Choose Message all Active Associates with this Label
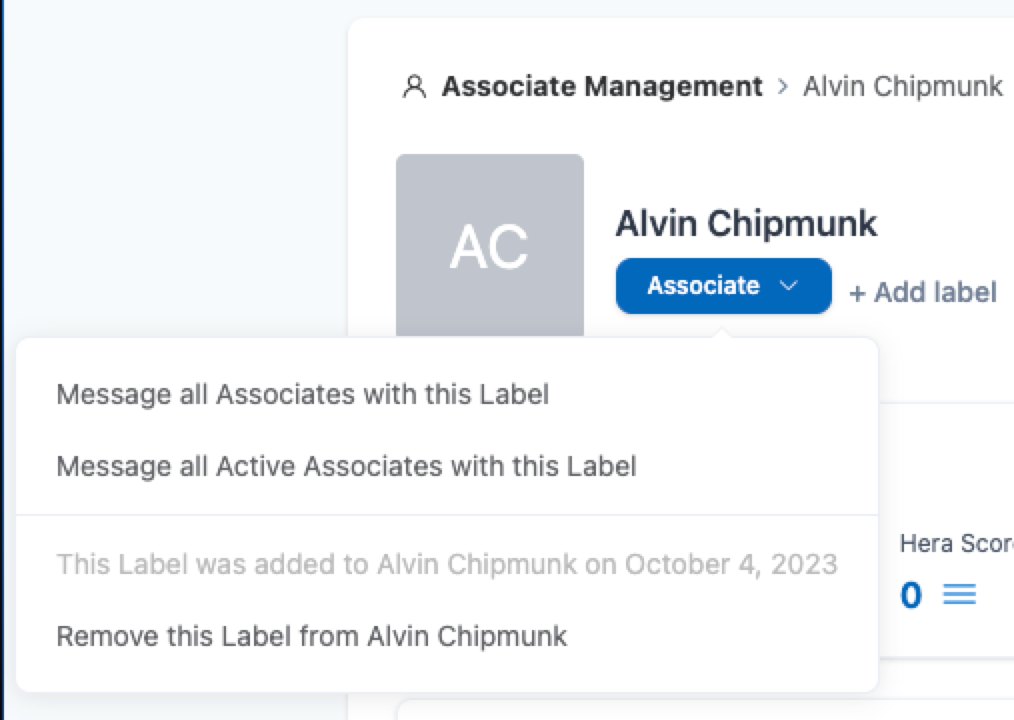 [x=346, y=466]
